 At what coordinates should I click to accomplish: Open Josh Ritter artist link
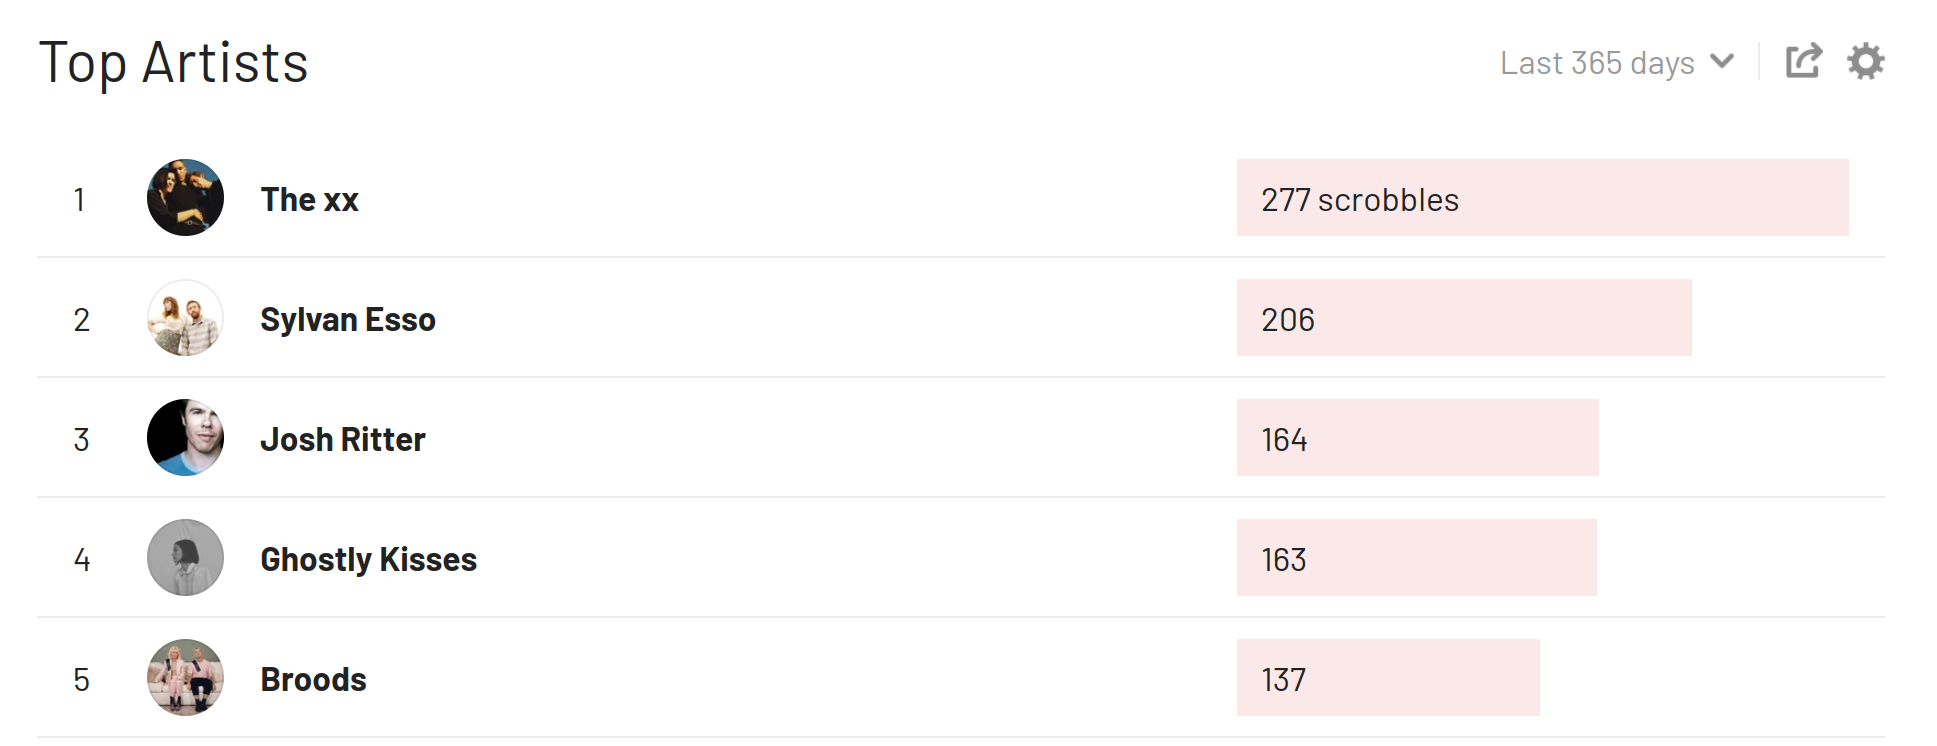click(x=343, y=440)
